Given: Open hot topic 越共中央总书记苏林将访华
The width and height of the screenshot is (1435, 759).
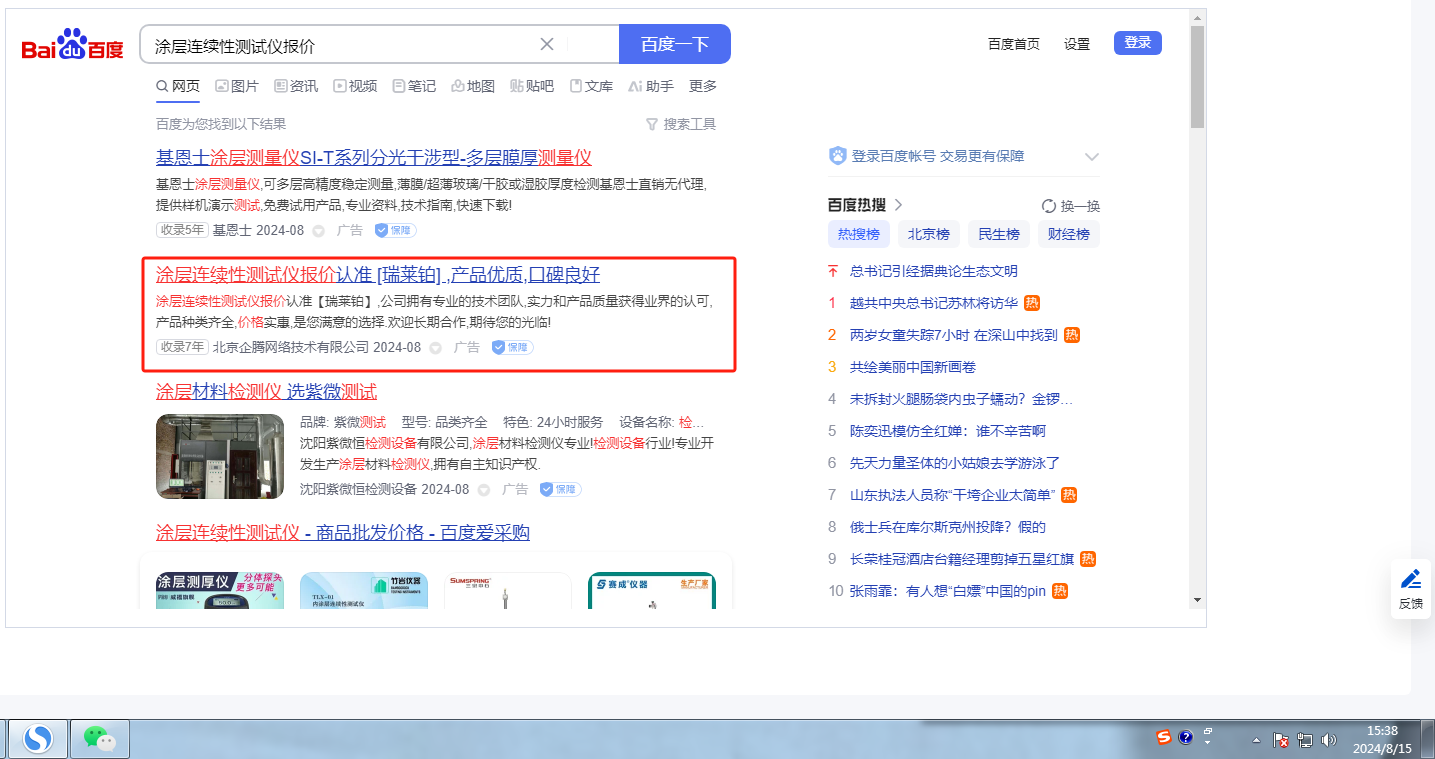Looking at the screenshot, I should 933,303.
